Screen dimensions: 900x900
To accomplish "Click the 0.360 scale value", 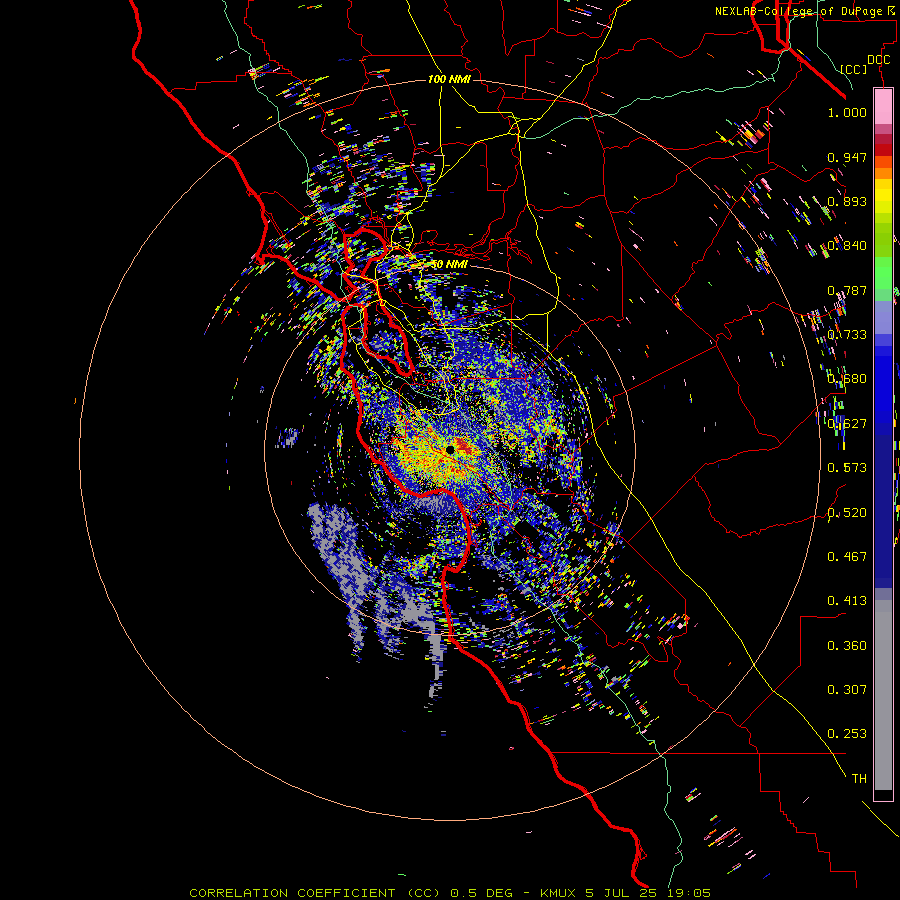I will coord(847,646).
